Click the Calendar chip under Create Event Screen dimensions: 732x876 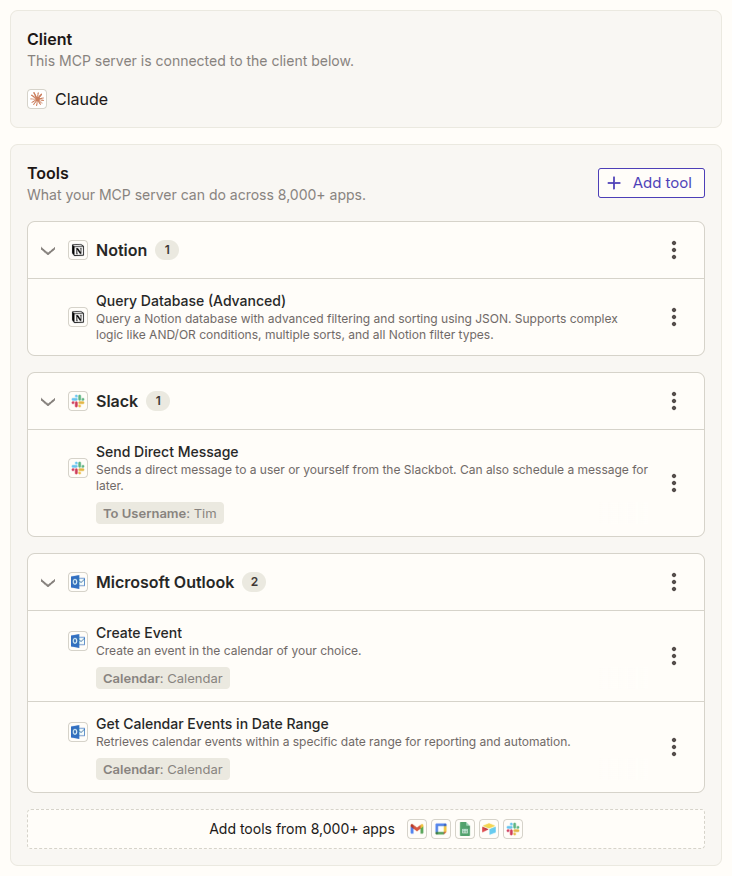coord(162,678)
